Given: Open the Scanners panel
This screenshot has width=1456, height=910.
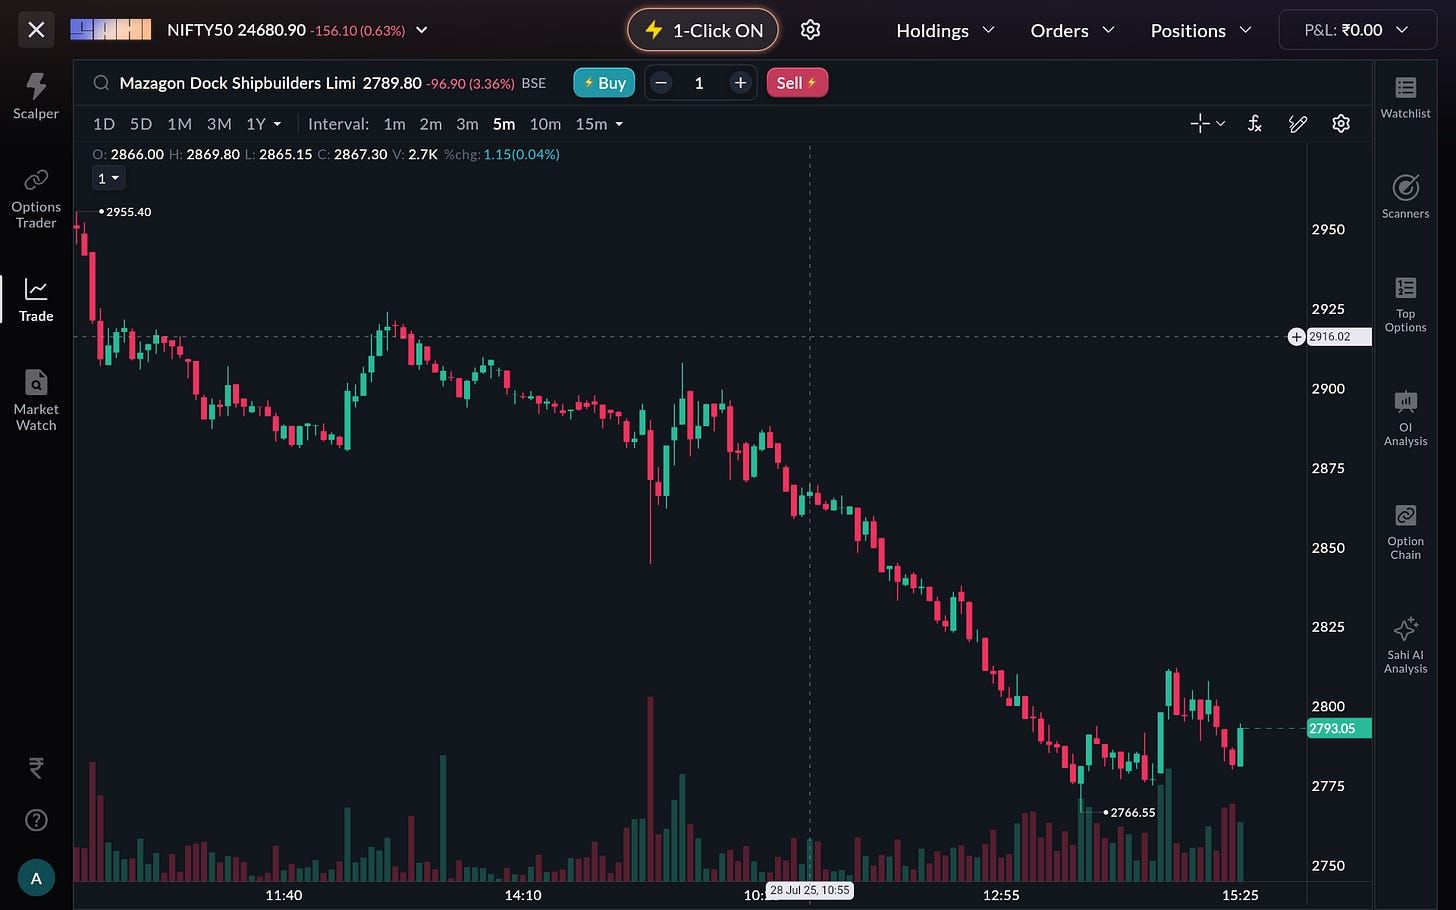Looking at the screenshot, I should (1405, 196).
